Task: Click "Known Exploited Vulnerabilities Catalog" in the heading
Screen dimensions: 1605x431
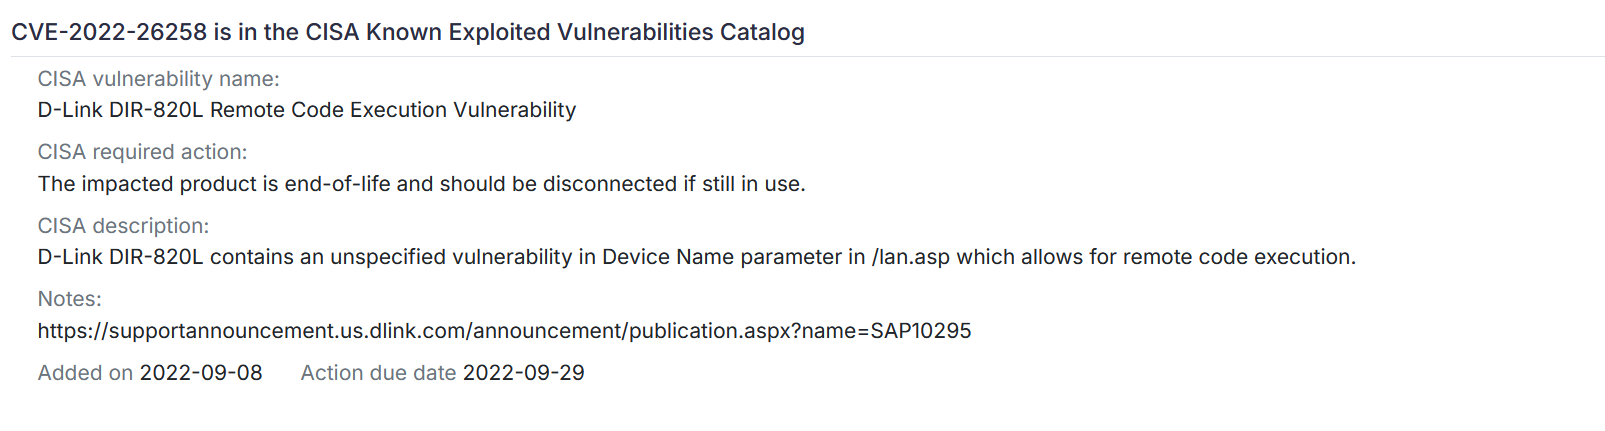Action: [x=585, y=32]
